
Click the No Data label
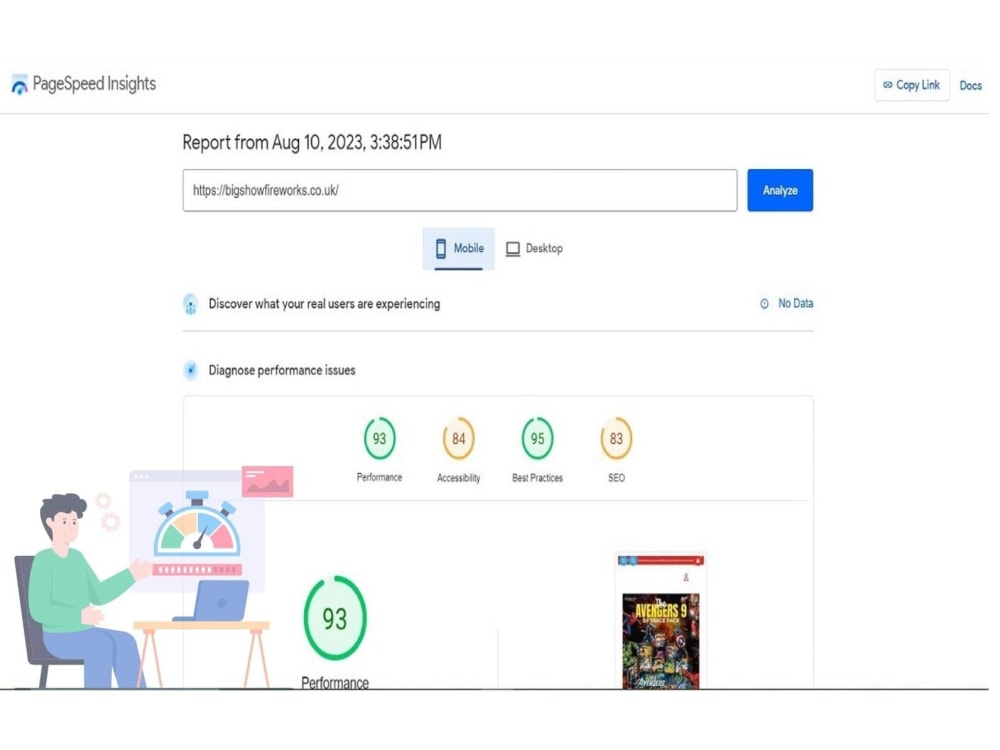tap(795, 304)
